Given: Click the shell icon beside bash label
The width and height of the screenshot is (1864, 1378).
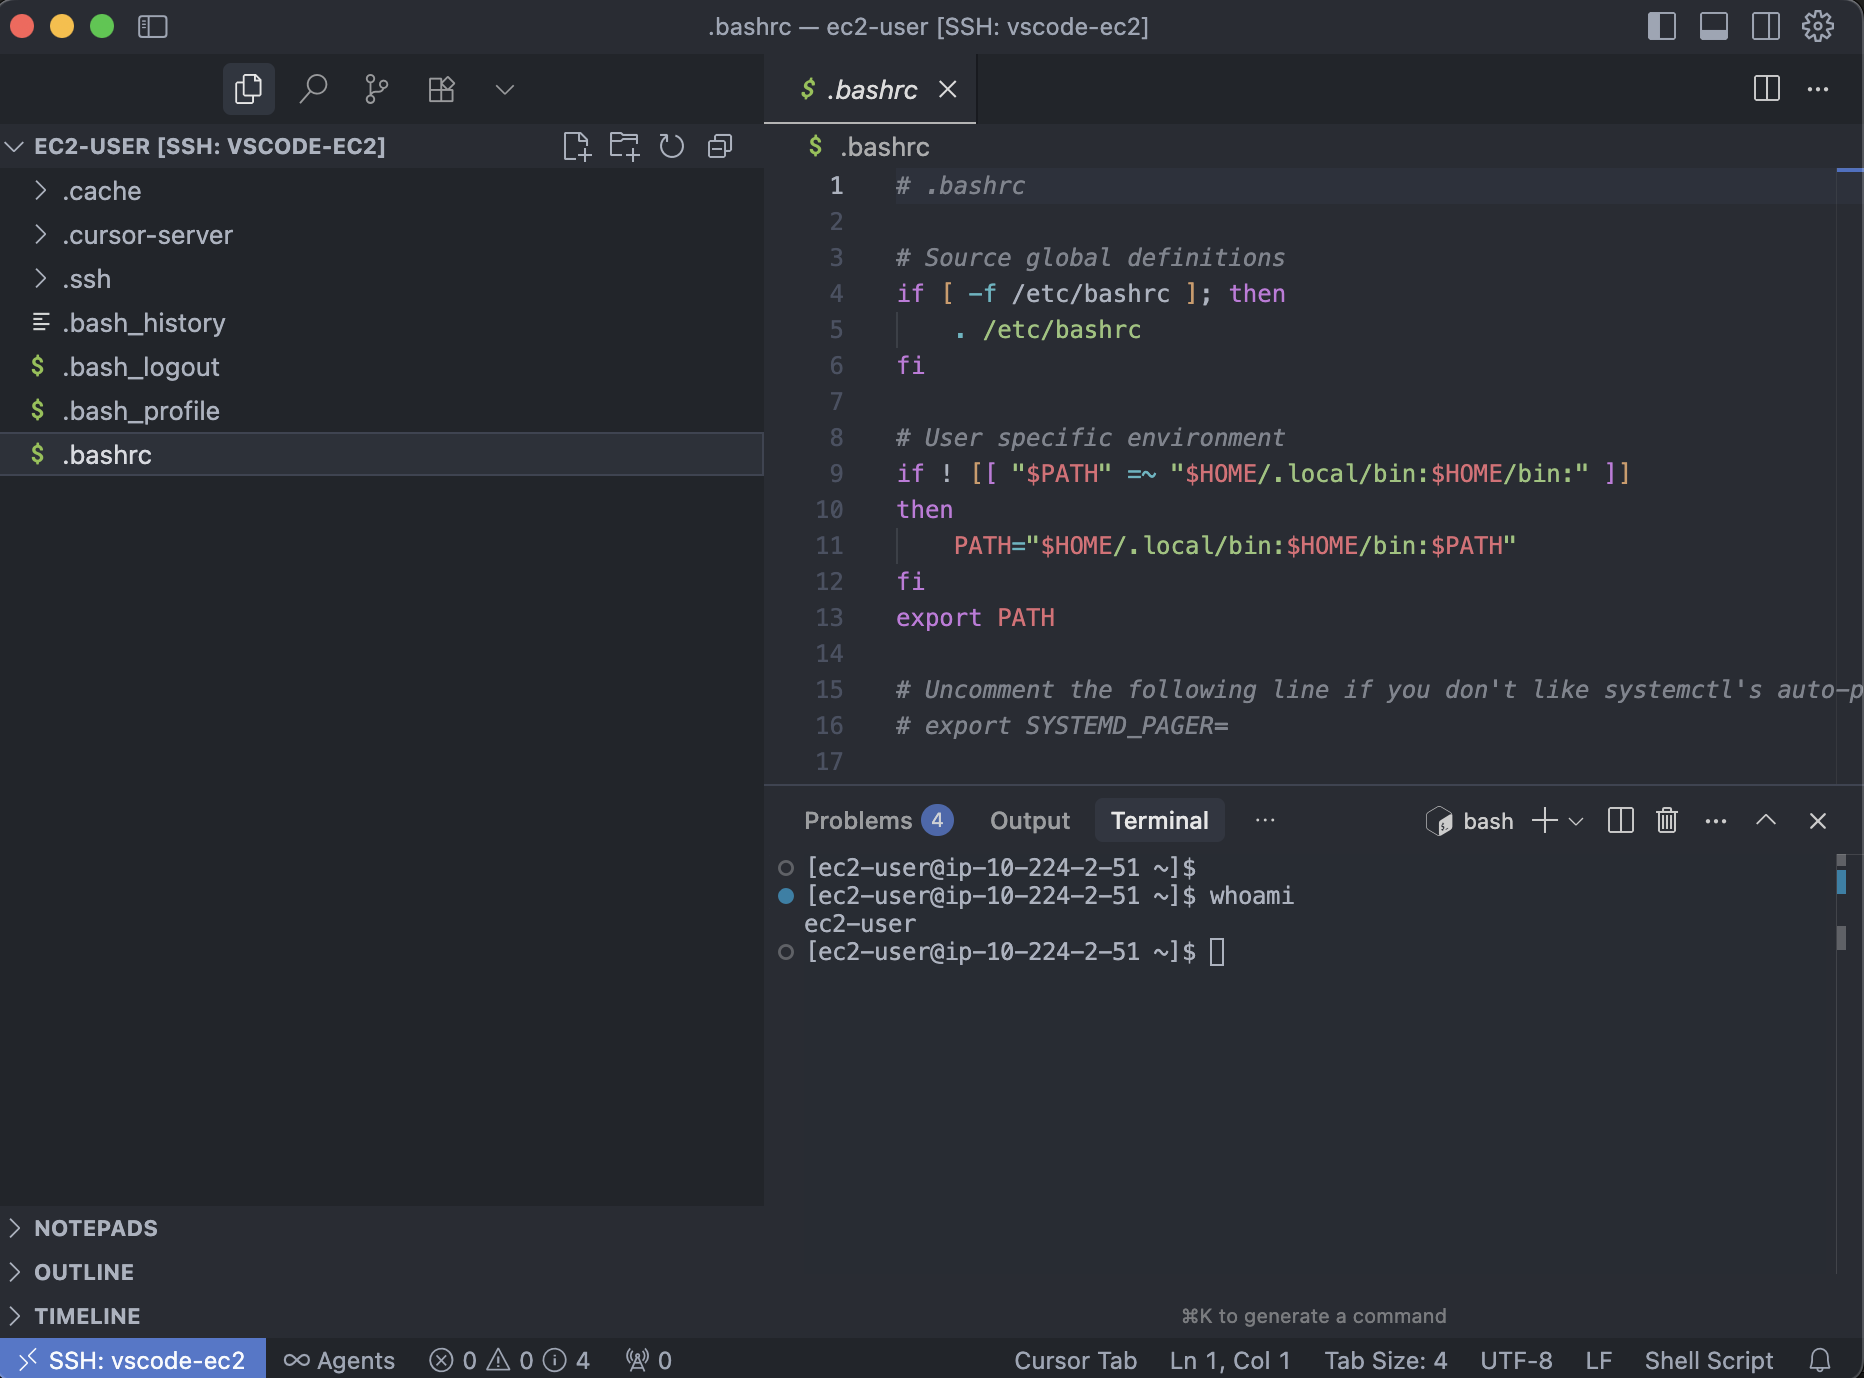Looking at the screenshot, I should [x=1439, y=821].
